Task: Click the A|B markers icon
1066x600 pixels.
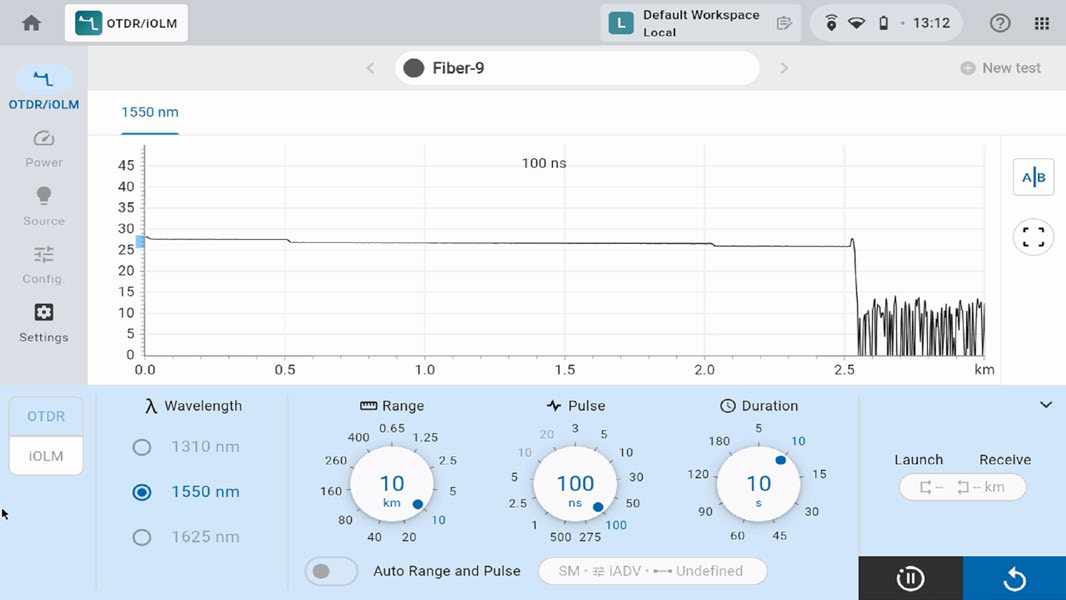Action: [x=1033, y=177]
